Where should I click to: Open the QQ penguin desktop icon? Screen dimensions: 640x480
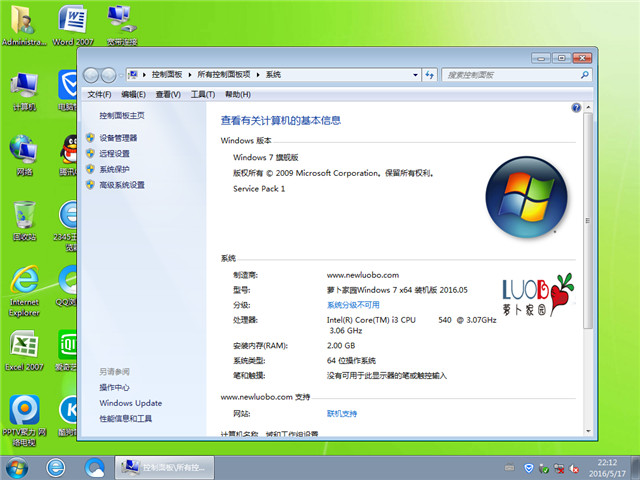coord(69,155)
